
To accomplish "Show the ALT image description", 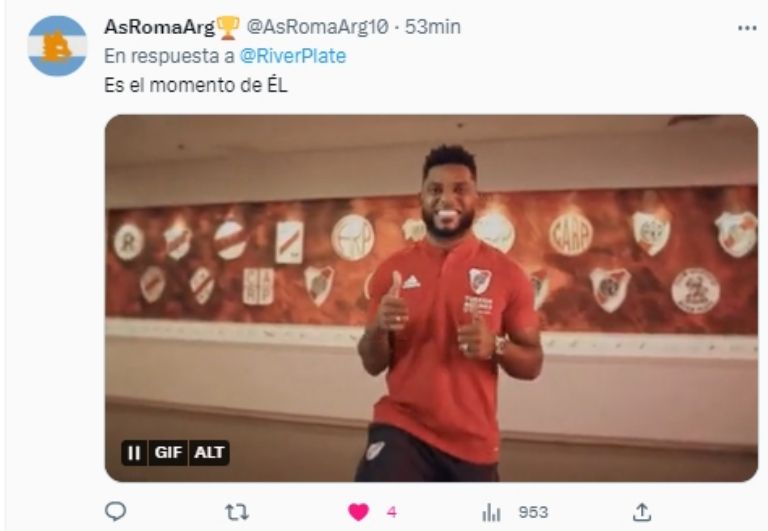I will [209, 452].
